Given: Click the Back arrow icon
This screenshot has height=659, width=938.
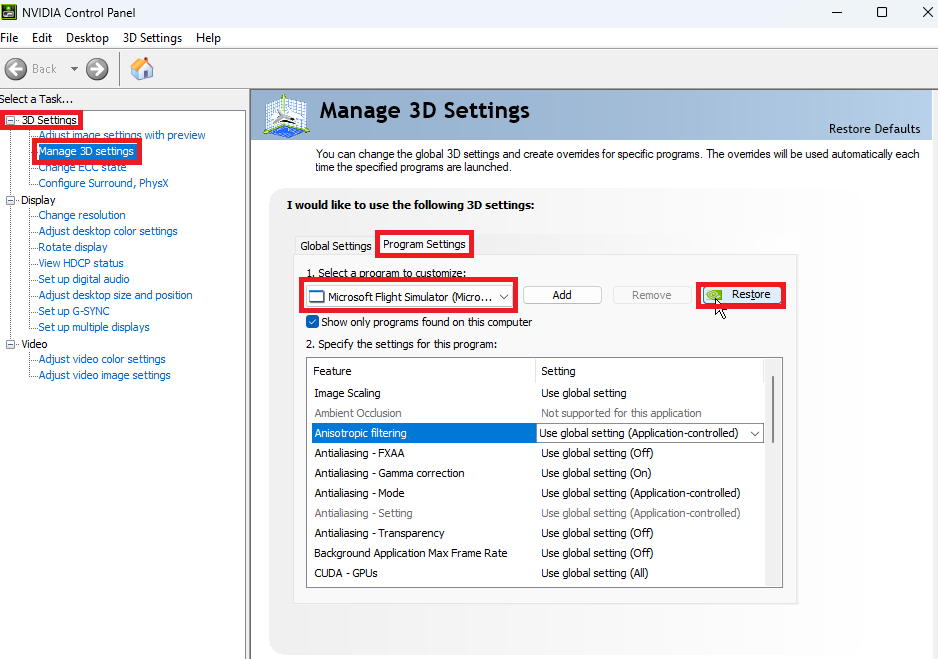Looking at the screenshot, I should coord(16,69).
